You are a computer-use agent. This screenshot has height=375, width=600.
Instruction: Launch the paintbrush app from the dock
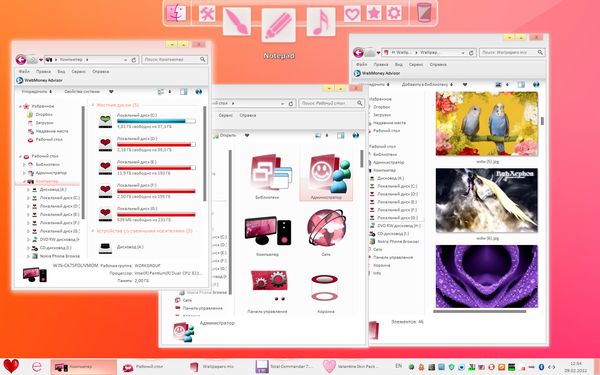(236, 21)
